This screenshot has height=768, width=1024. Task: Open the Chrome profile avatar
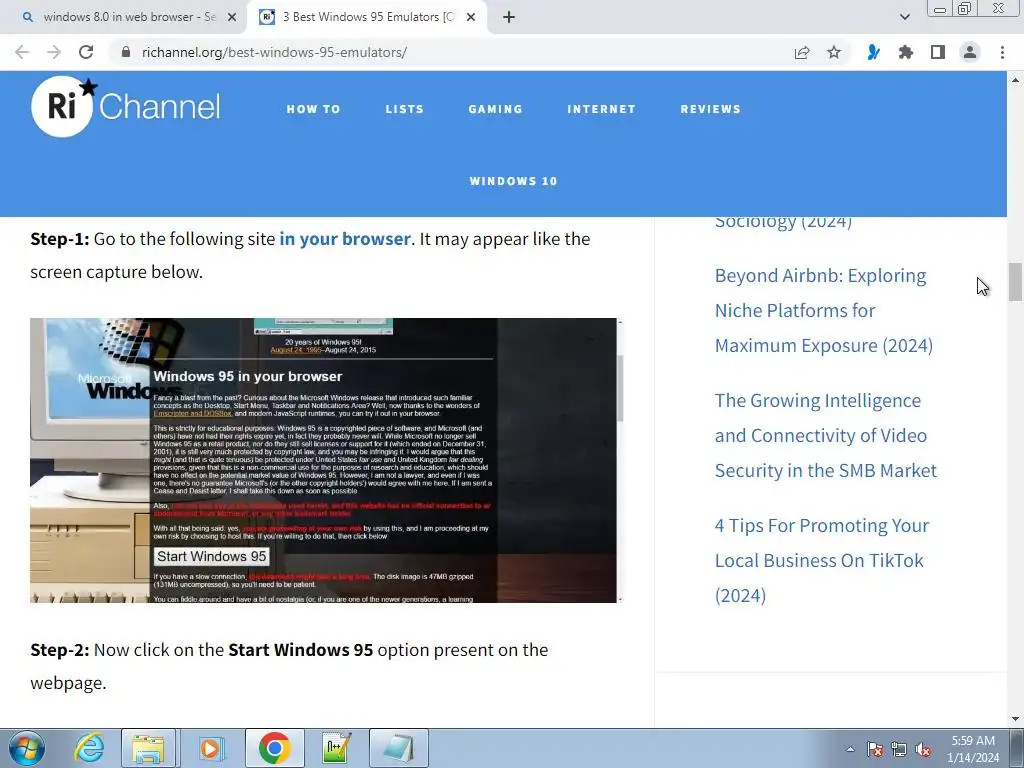coord(970,52)
